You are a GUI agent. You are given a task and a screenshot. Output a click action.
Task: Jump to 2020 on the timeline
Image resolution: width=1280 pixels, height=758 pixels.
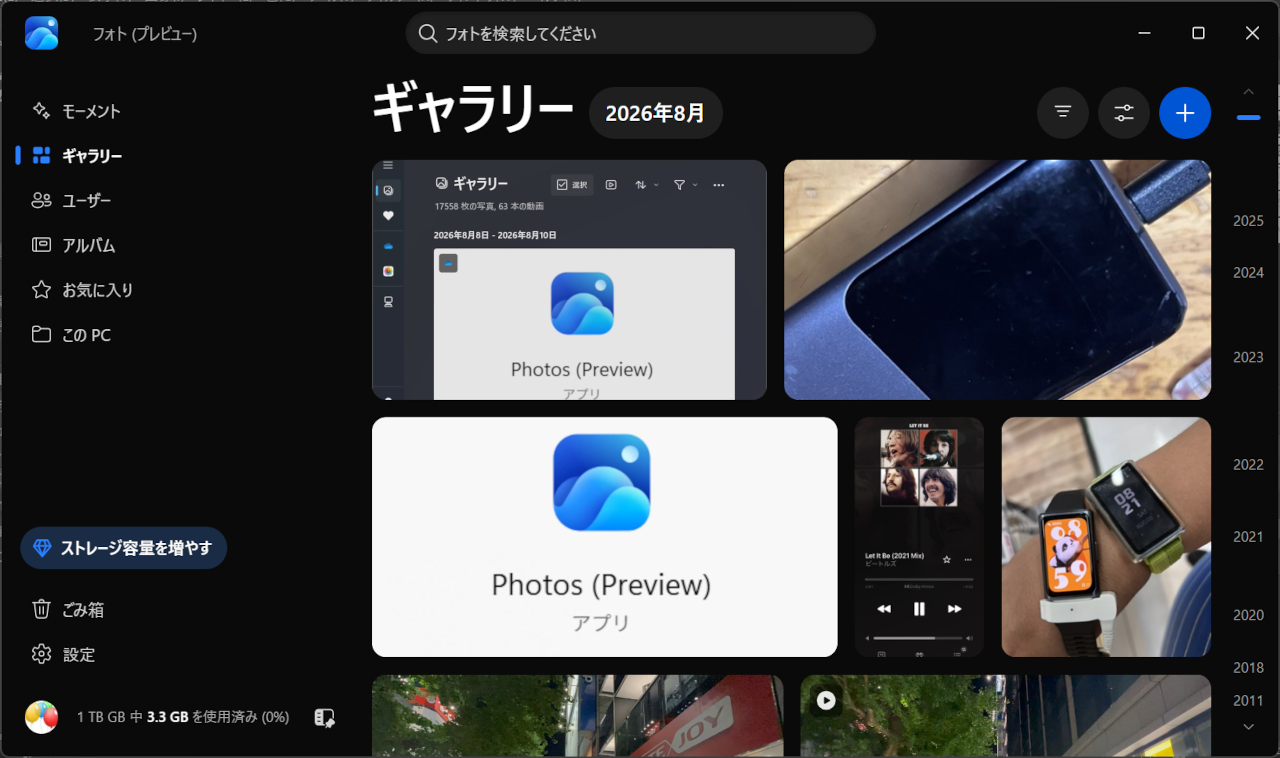coord(1248,615)
